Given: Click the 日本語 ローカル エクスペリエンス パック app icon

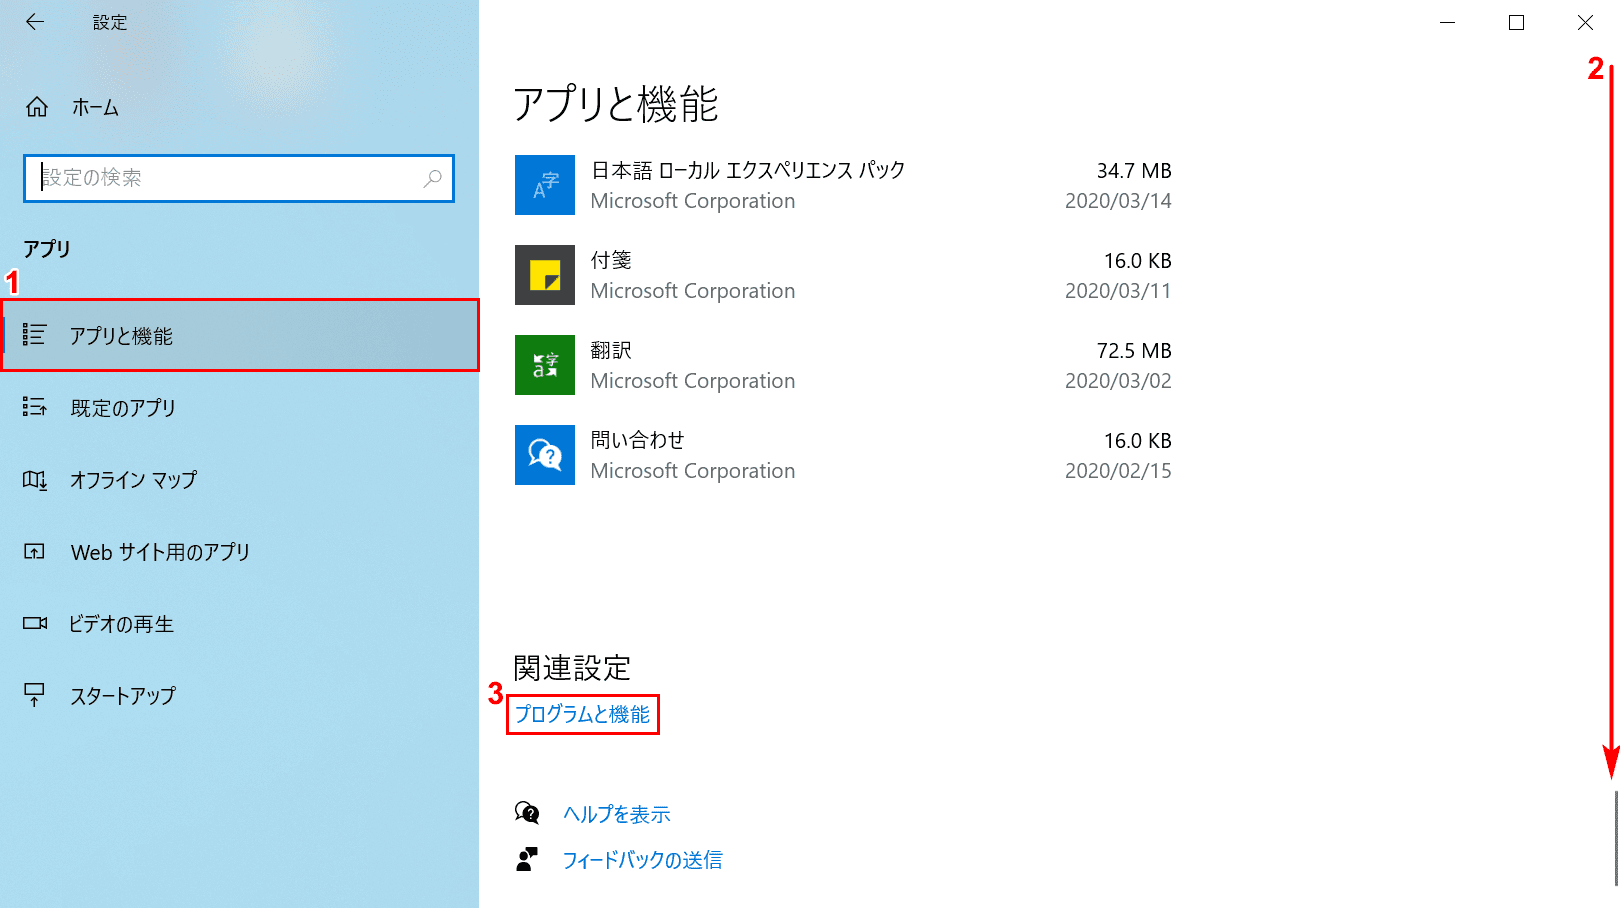Looking at the screenshot, I should click(x=545, y=185).
